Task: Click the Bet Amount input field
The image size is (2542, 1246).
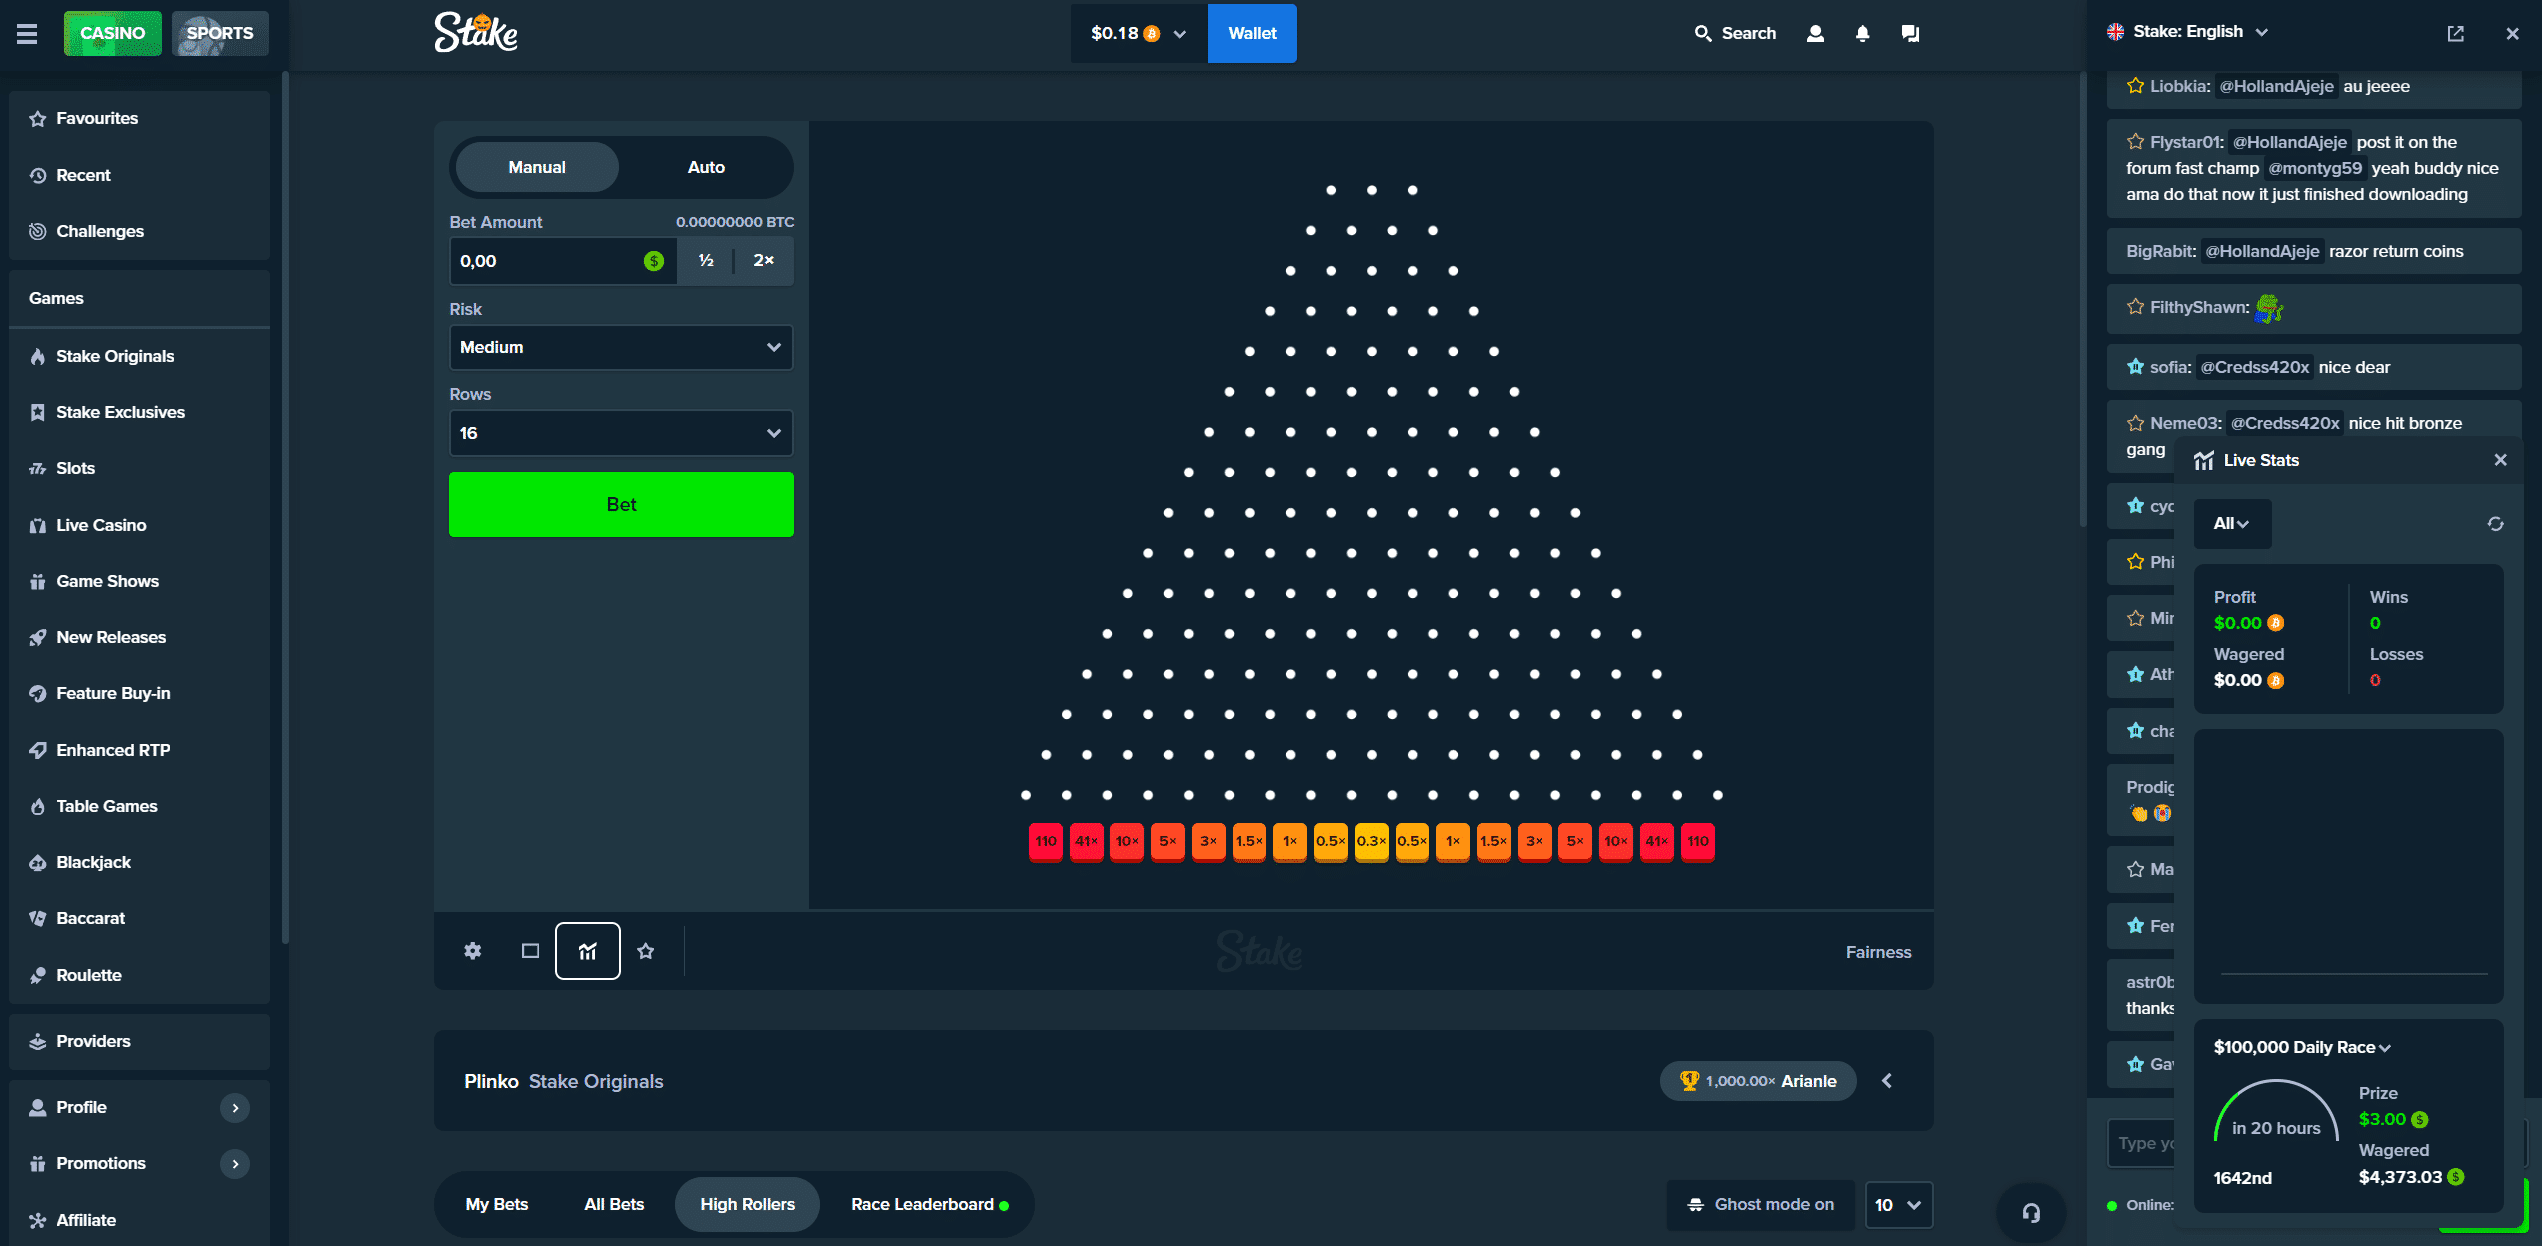Action: (x=563, y=261)
